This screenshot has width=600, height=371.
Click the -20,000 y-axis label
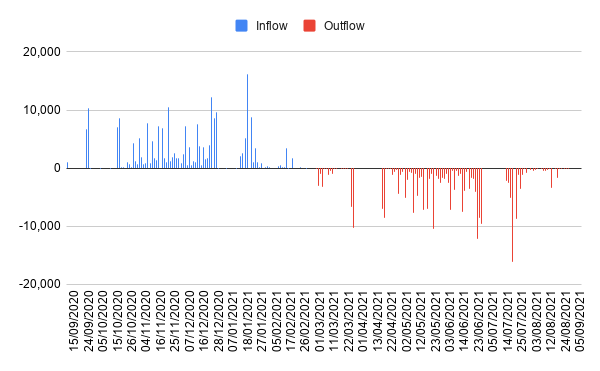(40, 285)
